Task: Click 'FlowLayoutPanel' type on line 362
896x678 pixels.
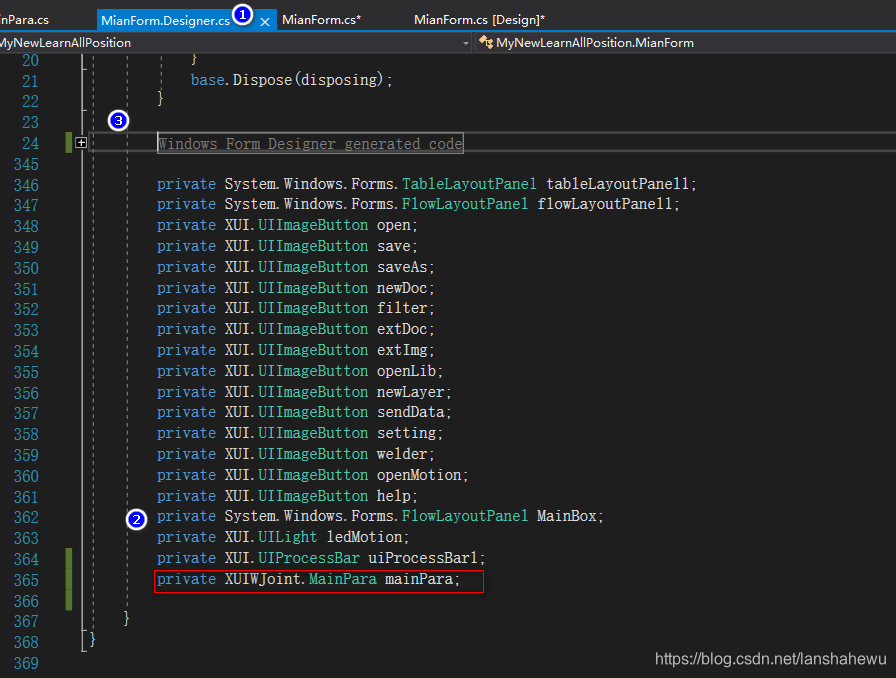Action: [x=465, y=516]
